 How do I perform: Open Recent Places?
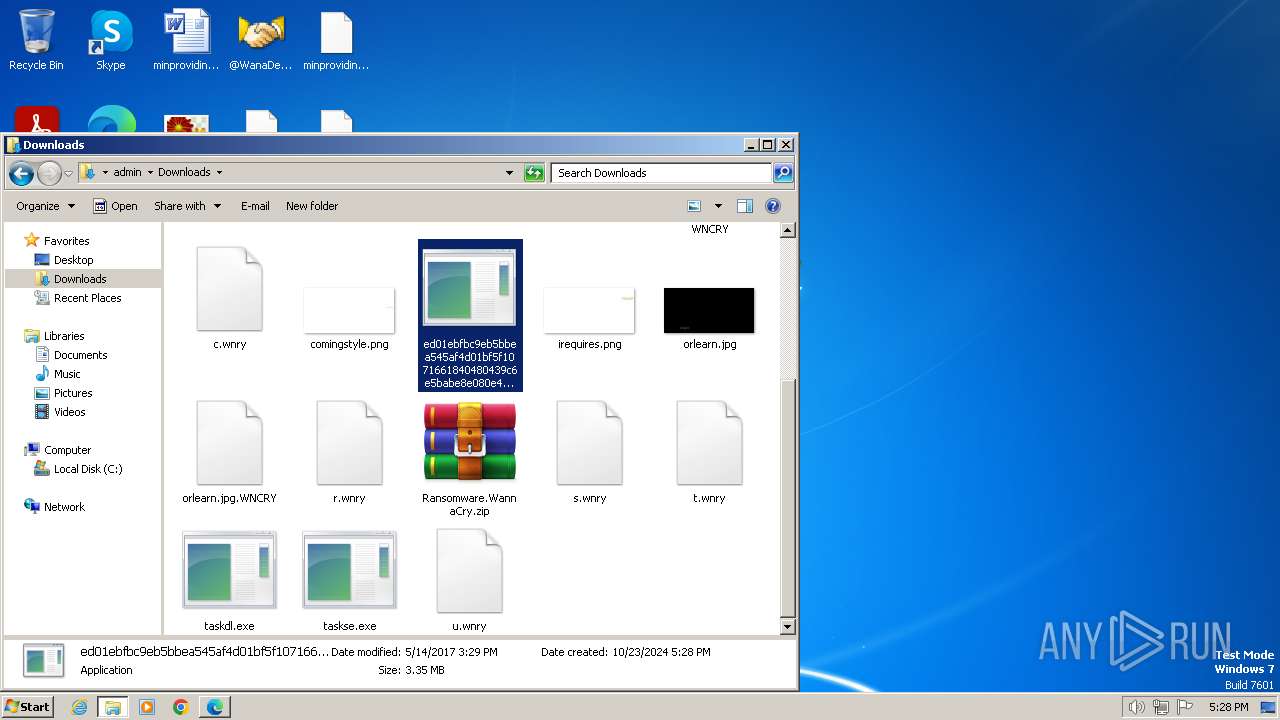[78, 298]
